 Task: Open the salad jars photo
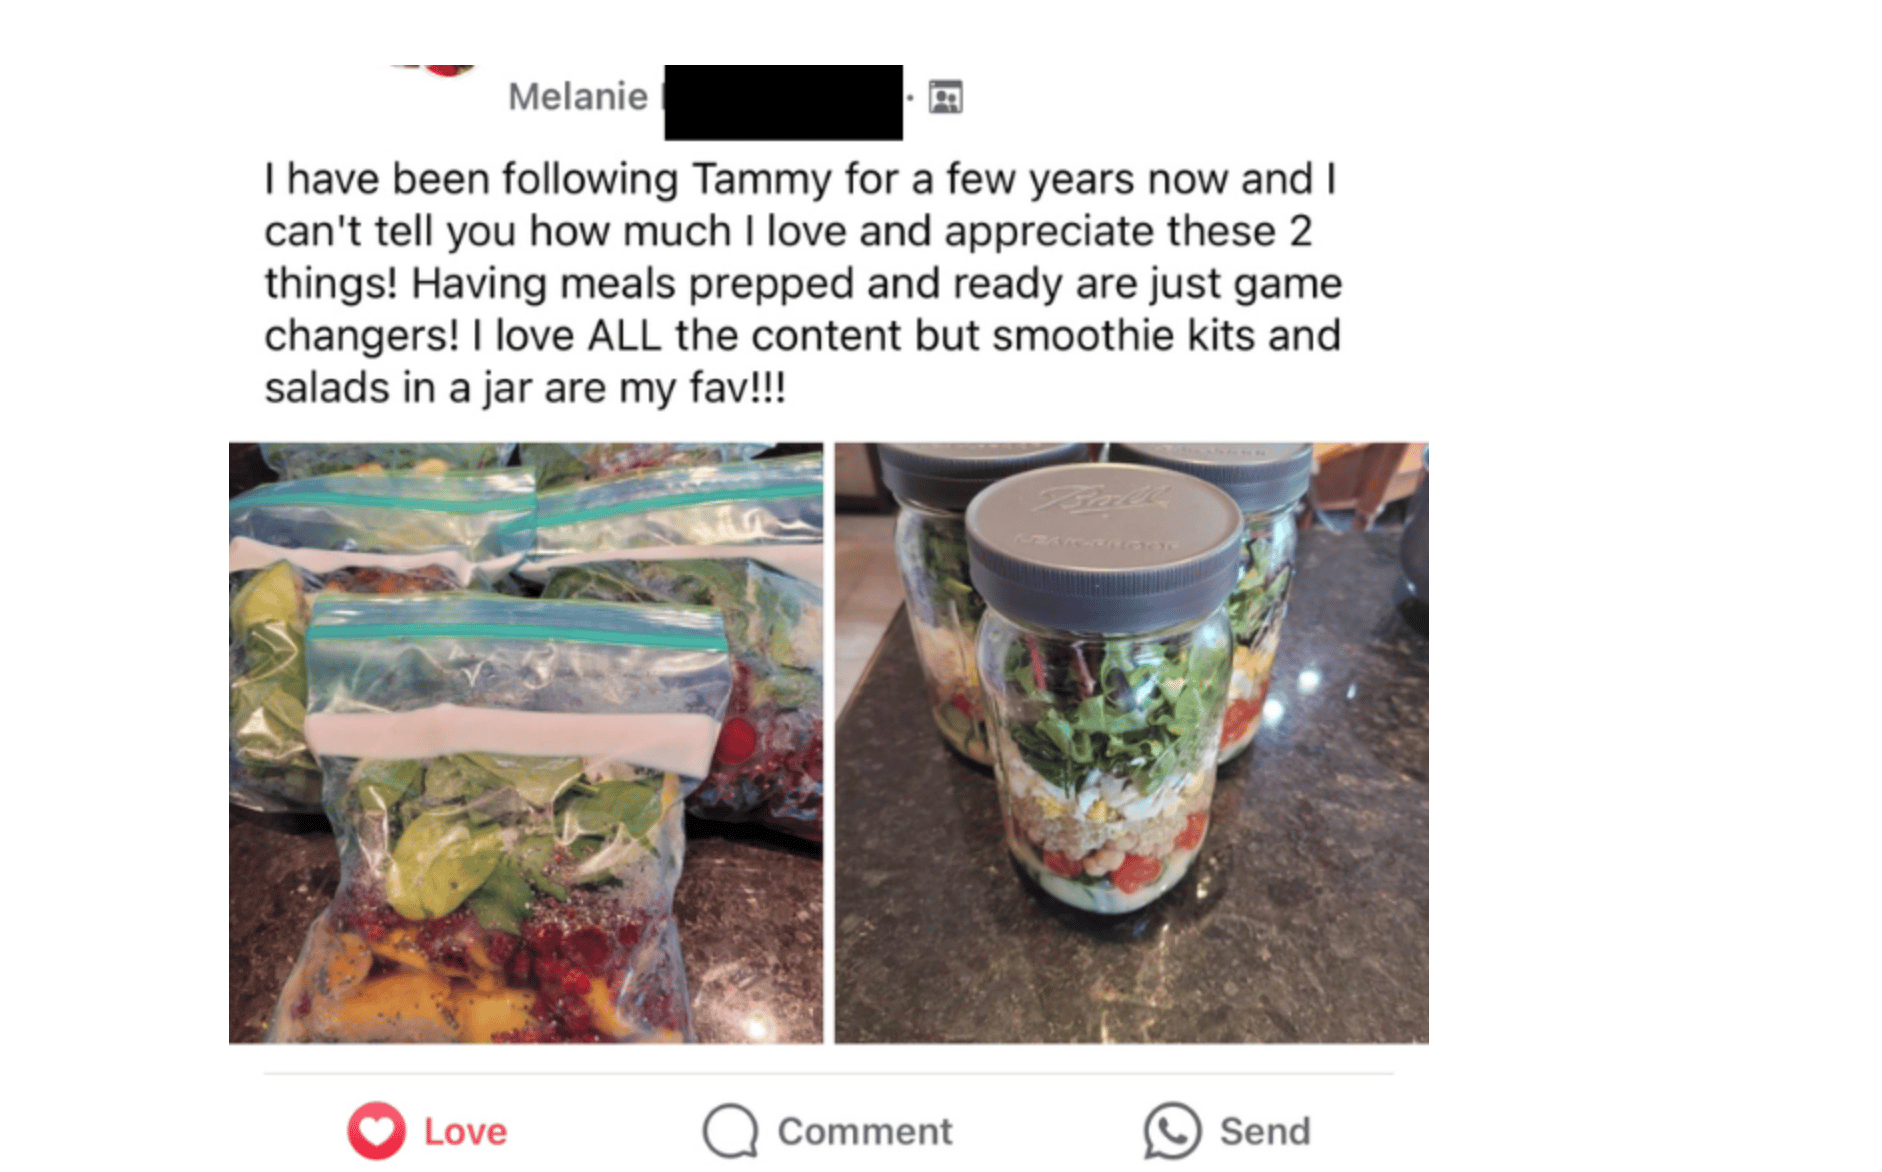[1131, 743]
